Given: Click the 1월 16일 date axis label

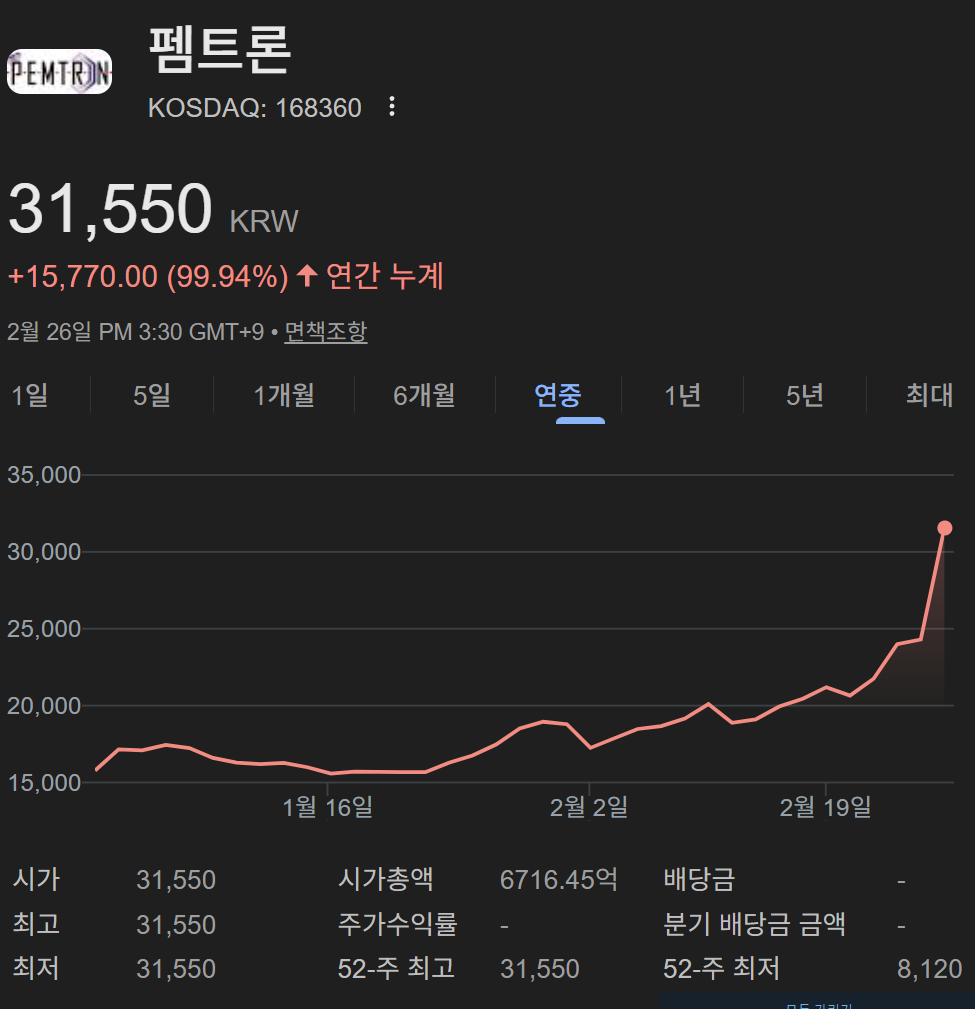Looking at the screenshot, I should tap(328, 807).
